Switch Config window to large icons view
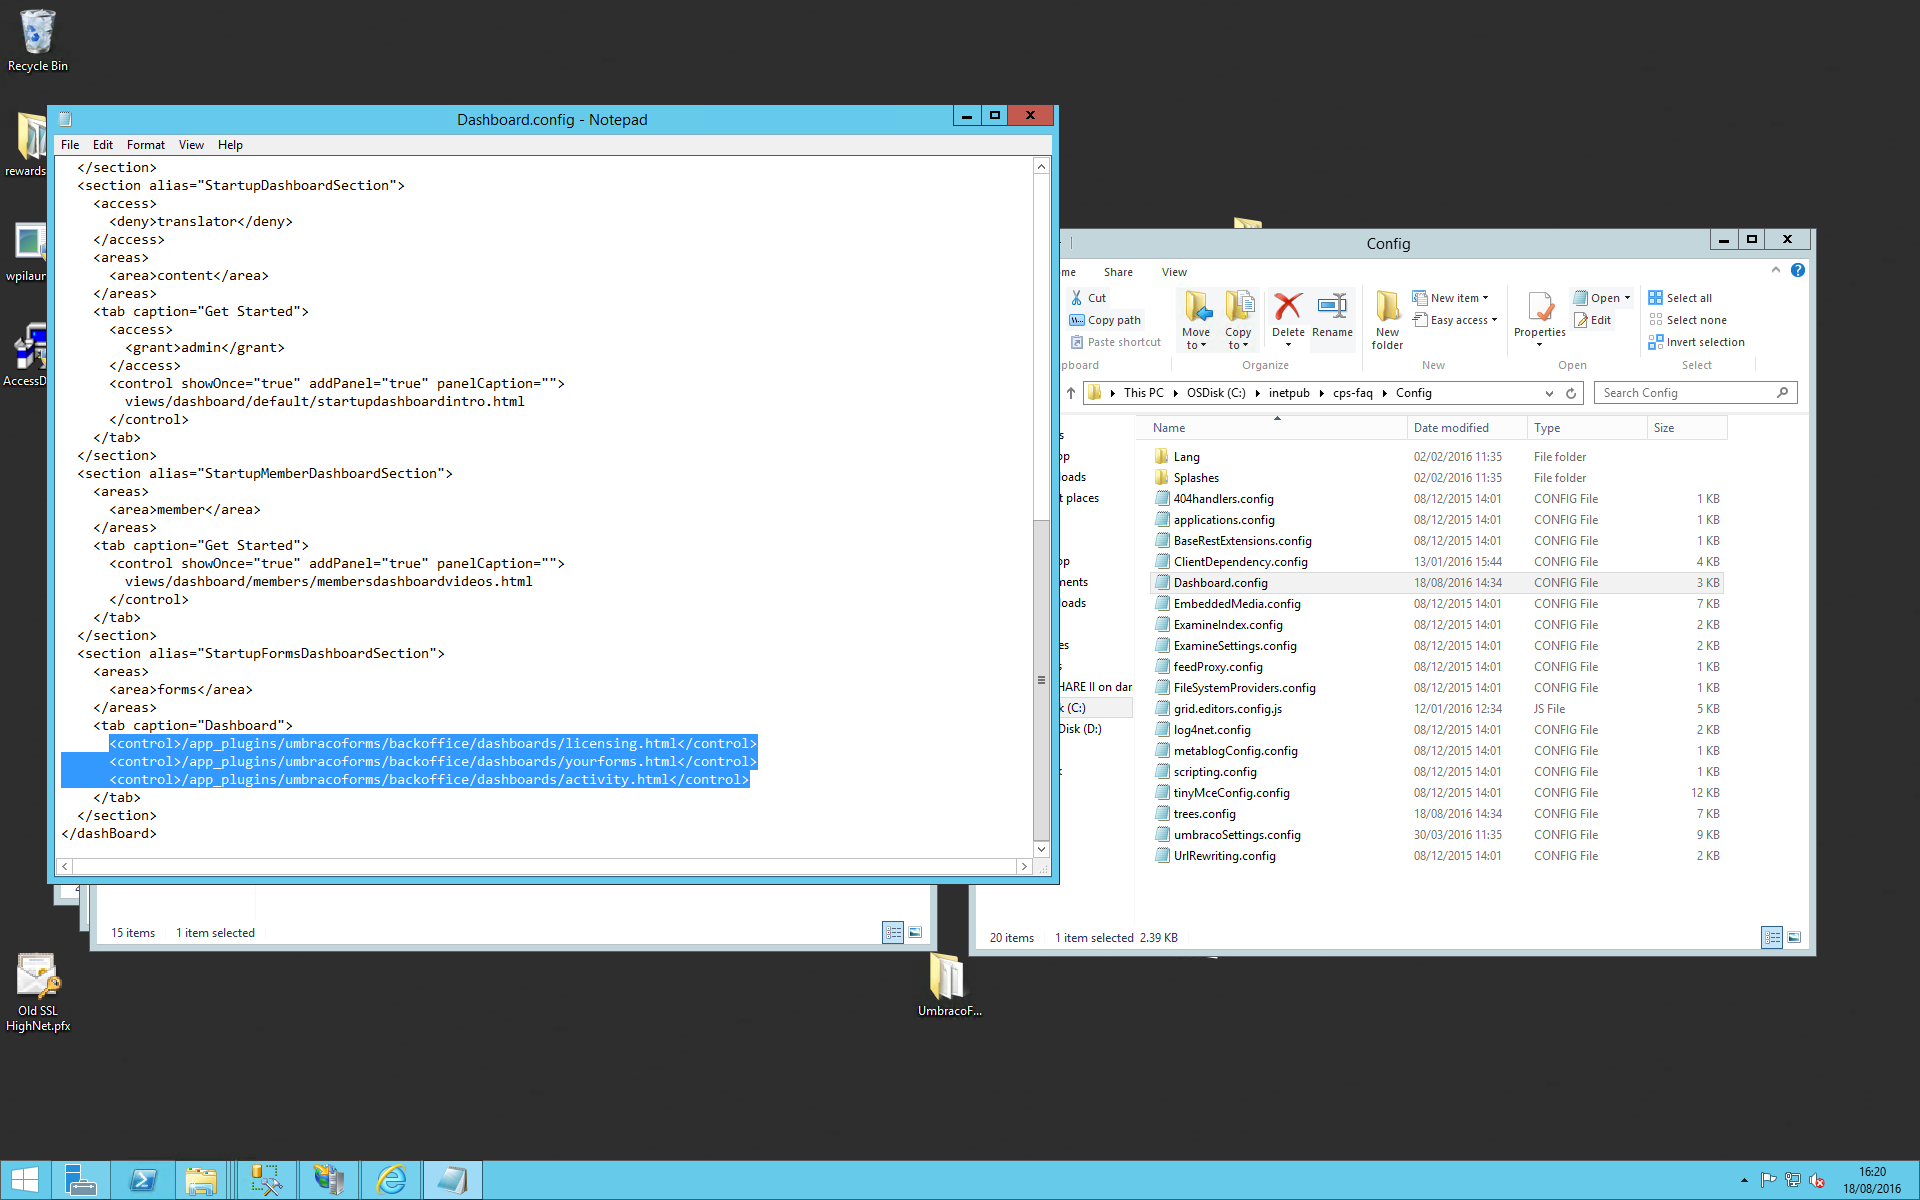Viewport: 1920px width, 1200px height. 1794,938
